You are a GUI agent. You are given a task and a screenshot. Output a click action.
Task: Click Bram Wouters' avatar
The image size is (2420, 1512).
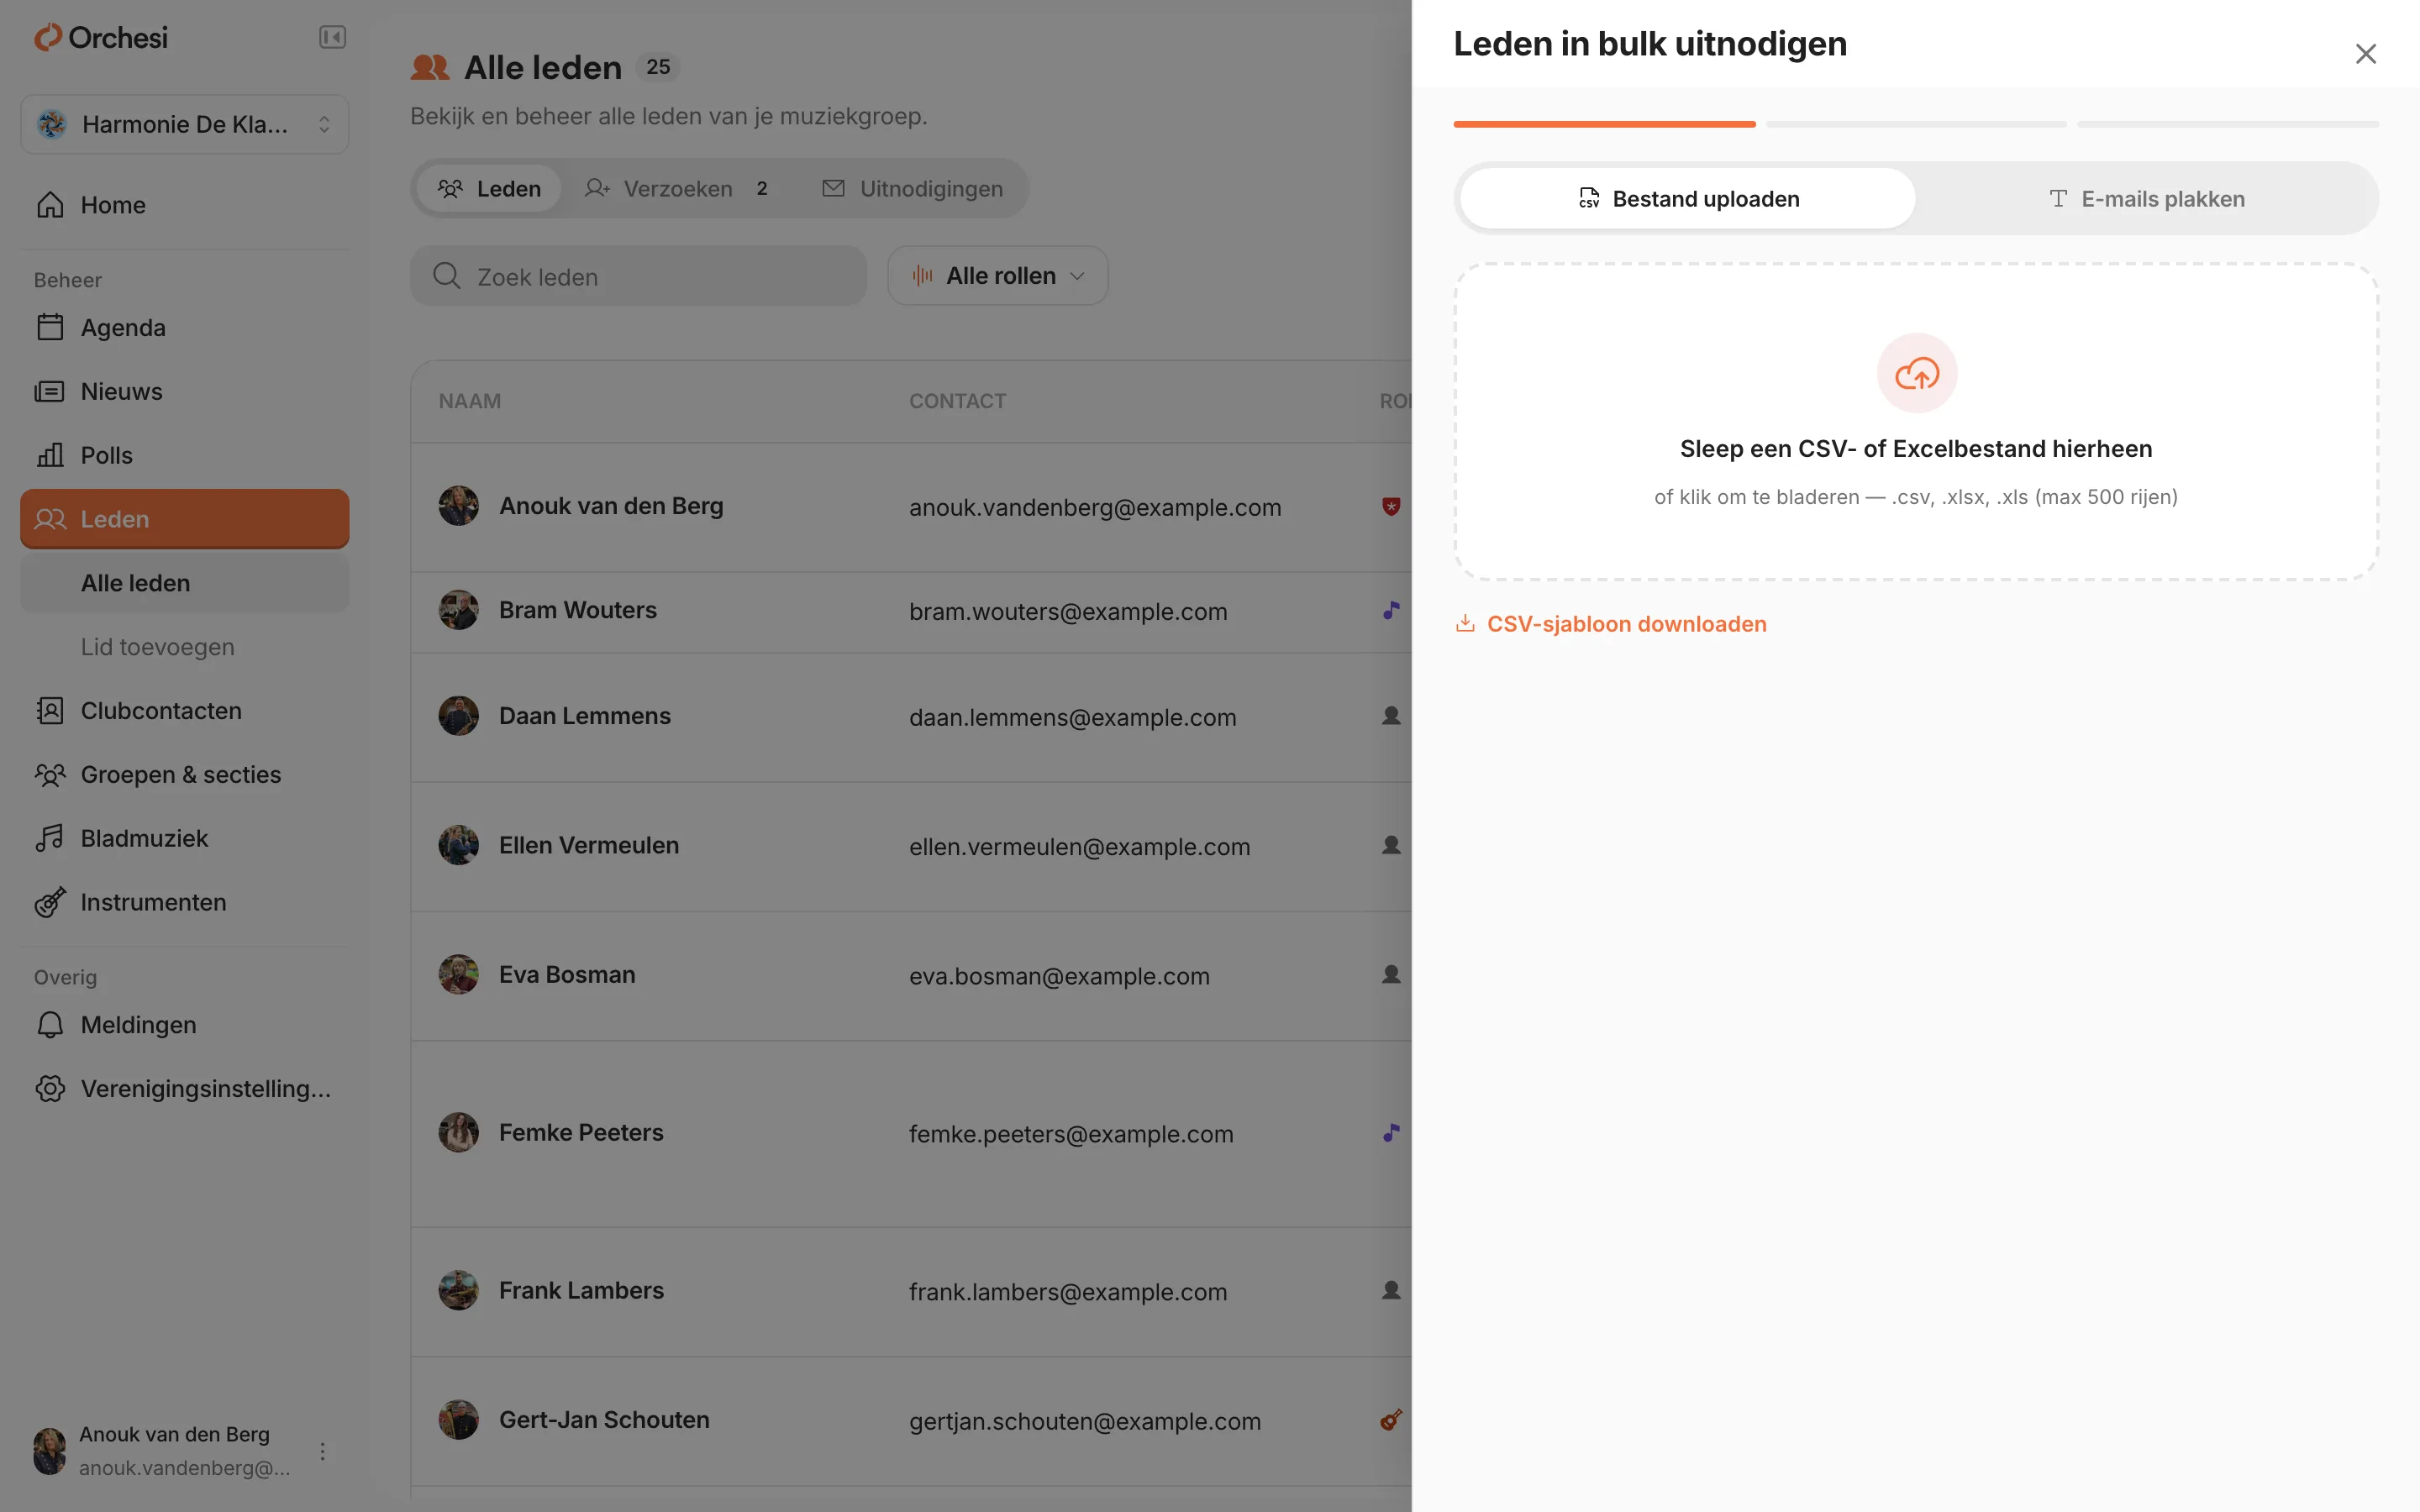pos(459,610)
